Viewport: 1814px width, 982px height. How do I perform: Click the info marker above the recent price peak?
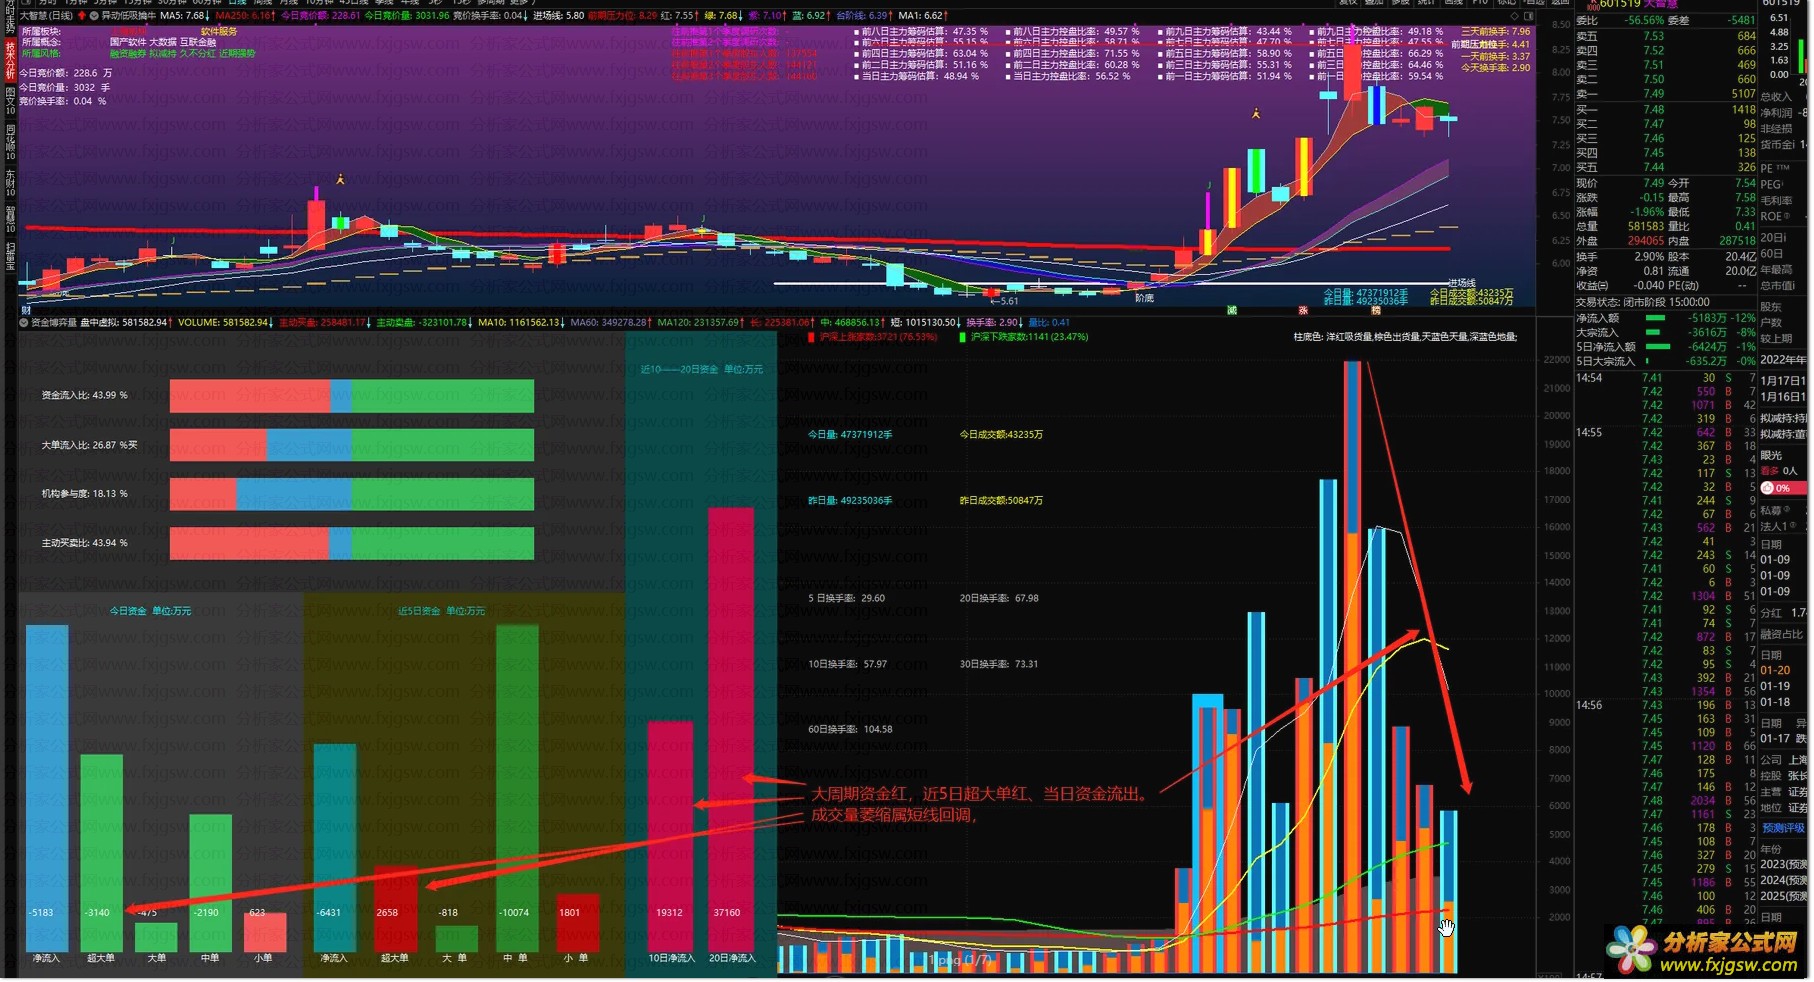[x=1256, y=113]
